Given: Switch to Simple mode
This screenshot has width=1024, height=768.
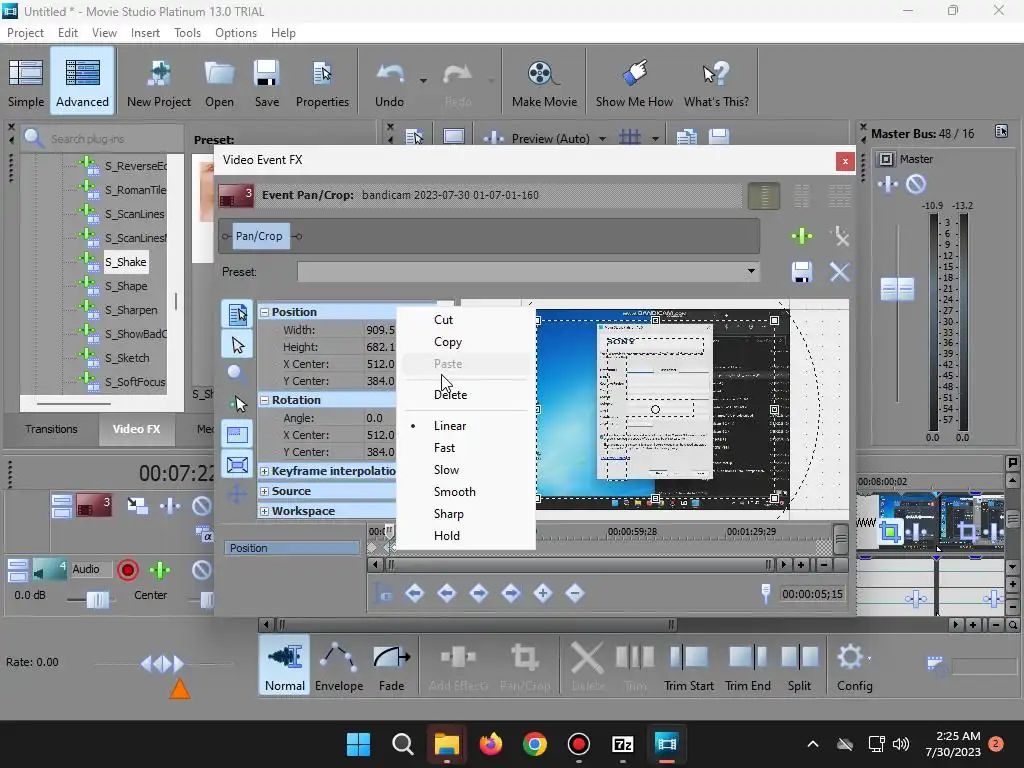Looking at the screenshot, I should click(x=26, y=82).
